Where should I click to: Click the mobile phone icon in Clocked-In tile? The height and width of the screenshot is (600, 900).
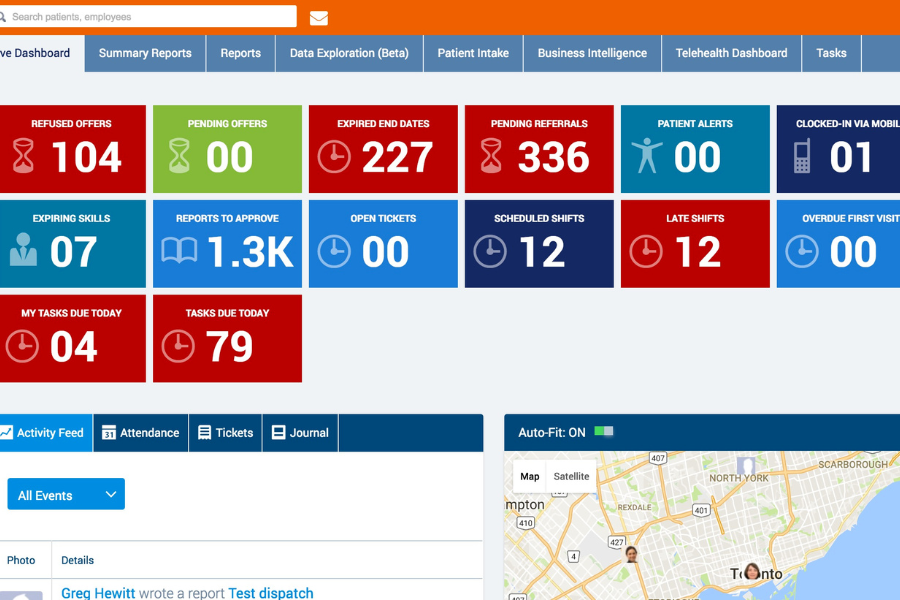[802, 157]
